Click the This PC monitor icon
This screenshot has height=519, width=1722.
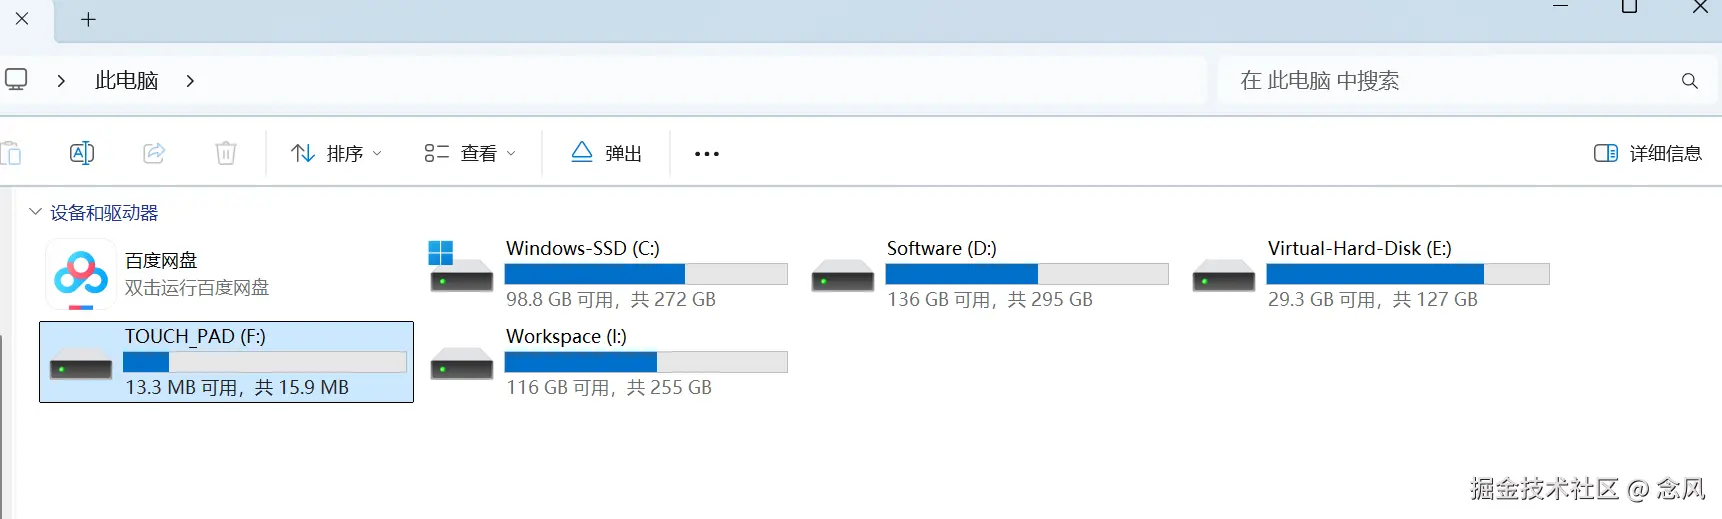pos(17,79)
